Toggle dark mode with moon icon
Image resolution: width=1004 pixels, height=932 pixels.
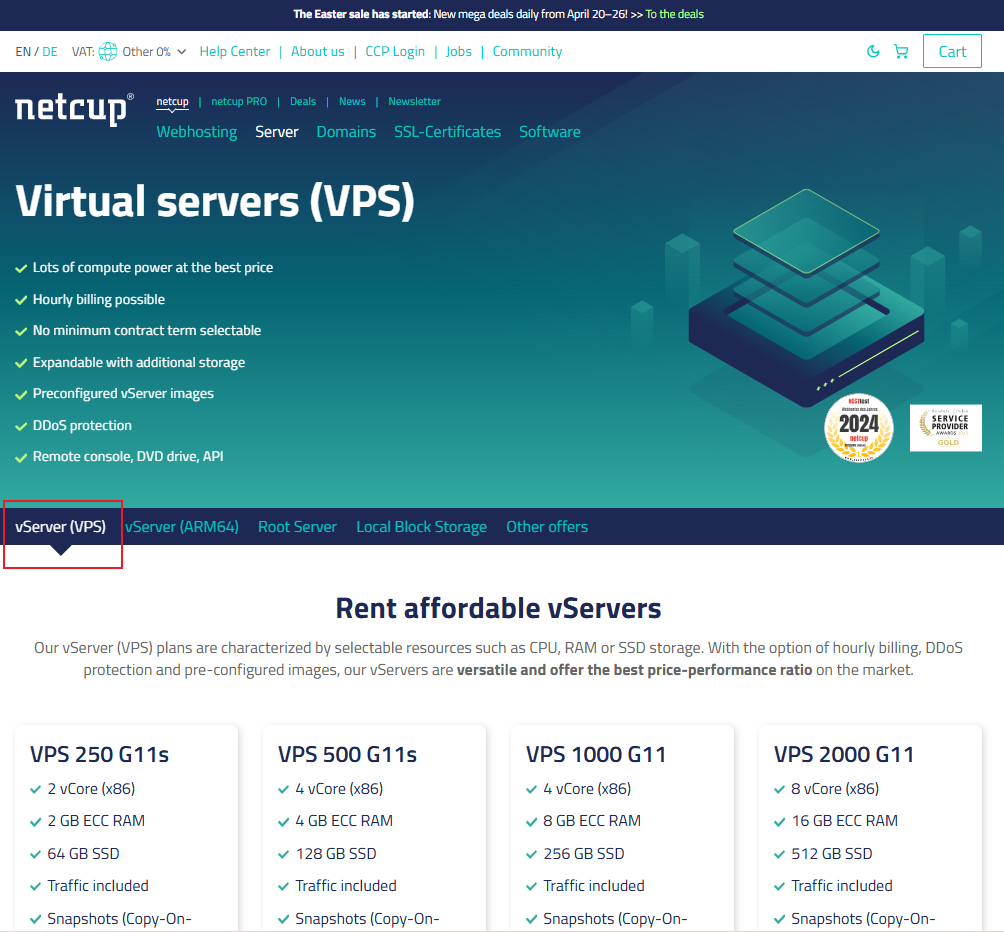pos(873,52)
